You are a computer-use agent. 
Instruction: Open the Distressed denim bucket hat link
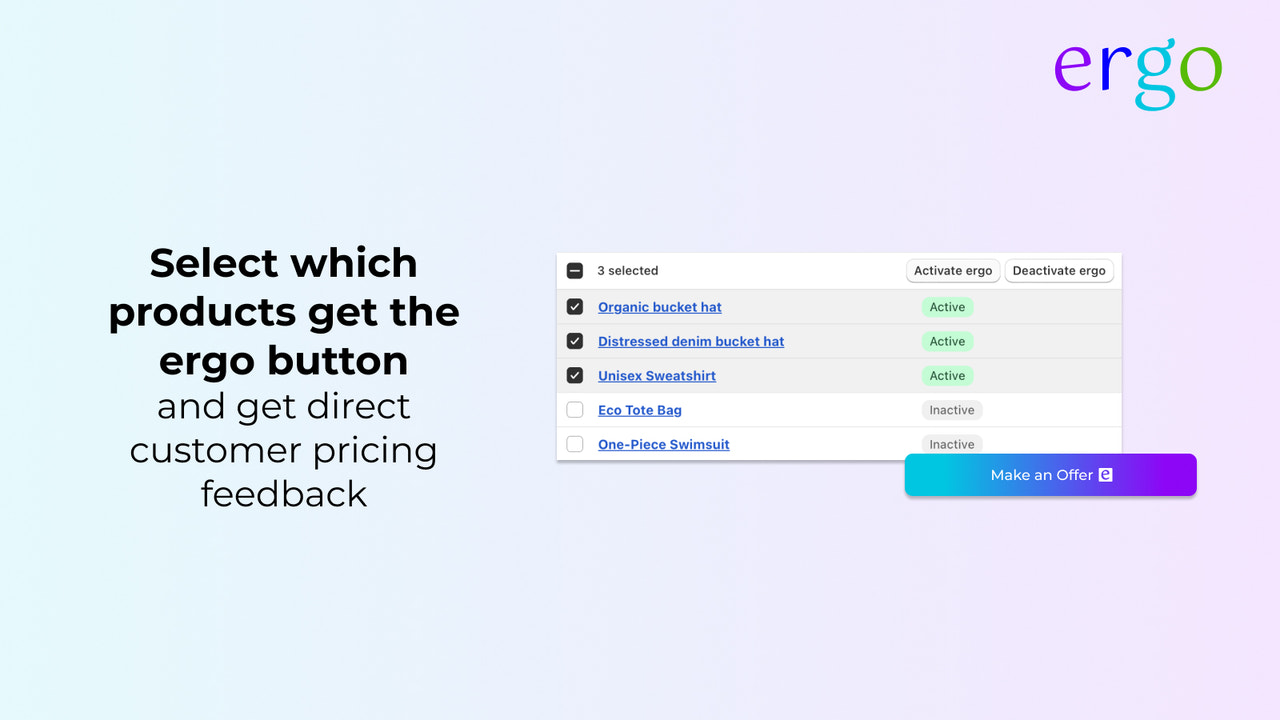[690, 341]
